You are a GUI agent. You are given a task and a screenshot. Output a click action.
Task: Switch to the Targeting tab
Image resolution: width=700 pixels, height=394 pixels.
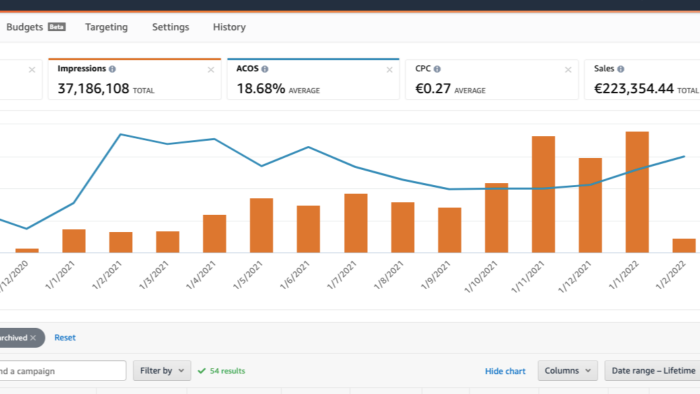pyautogui.click(x=106, y=27)
